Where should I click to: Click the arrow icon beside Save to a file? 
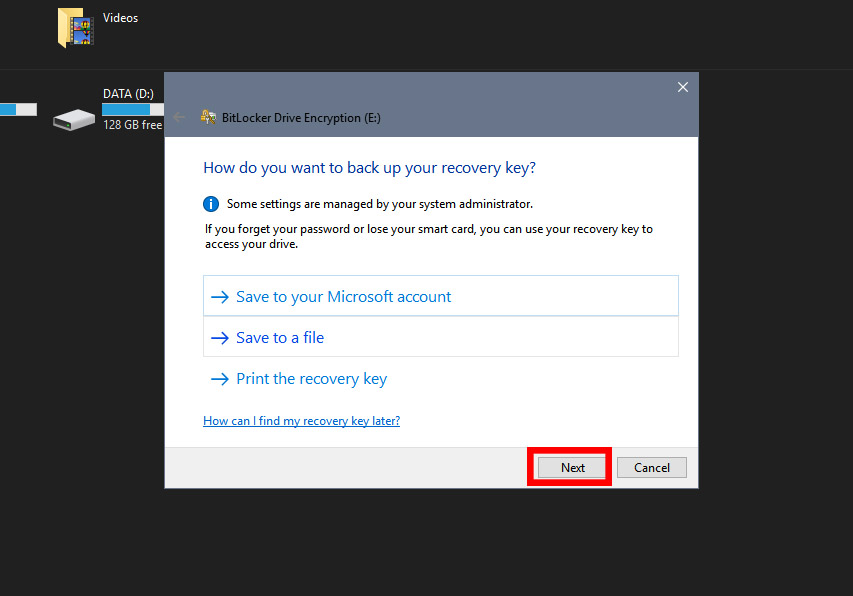click(220, 338)
